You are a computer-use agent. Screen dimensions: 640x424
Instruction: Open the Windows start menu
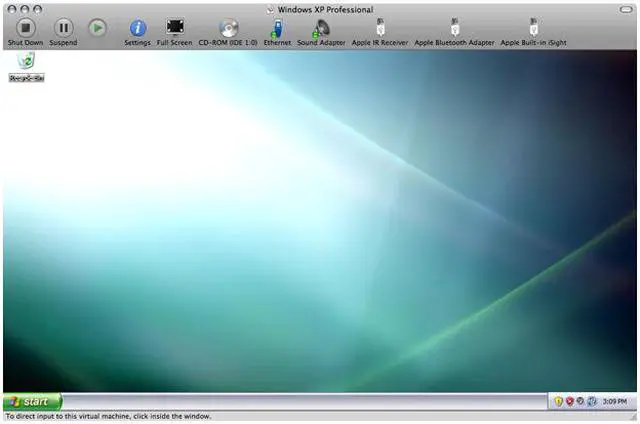32,402
